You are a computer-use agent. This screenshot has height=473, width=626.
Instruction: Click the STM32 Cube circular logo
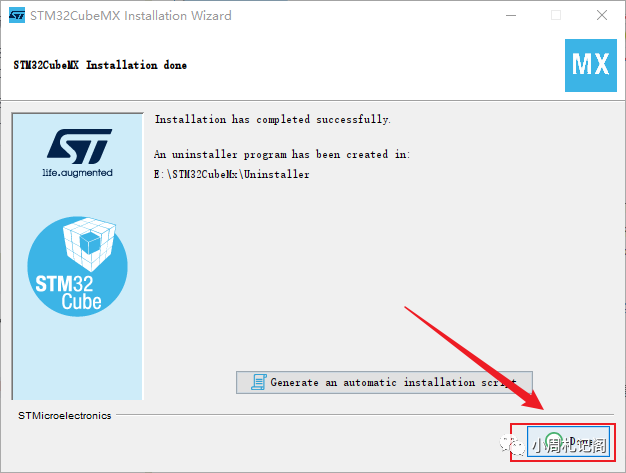(x=77, y=266)
